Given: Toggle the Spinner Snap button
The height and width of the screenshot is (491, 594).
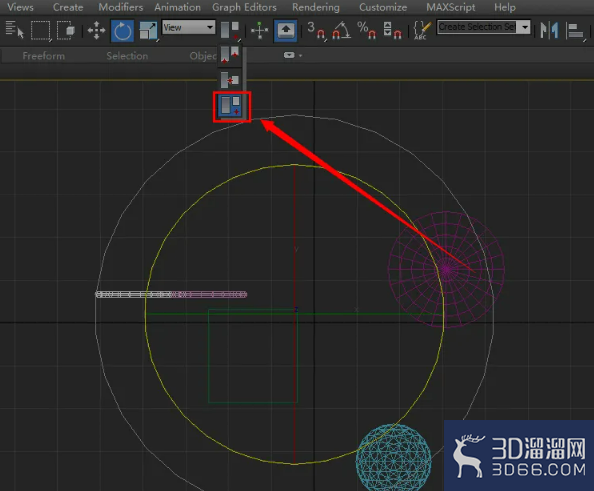Looking at the screenshot, I should coord(392,30).
